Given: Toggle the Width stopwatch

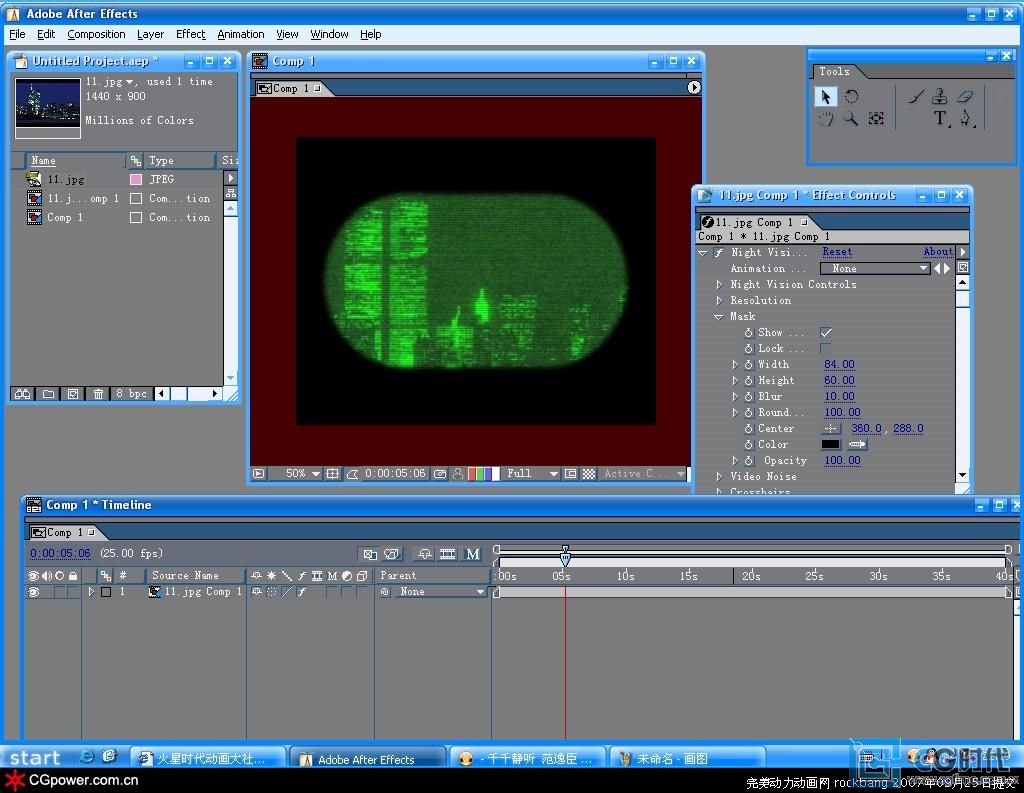Looking at the screenshot, I should tap(748, 364).
